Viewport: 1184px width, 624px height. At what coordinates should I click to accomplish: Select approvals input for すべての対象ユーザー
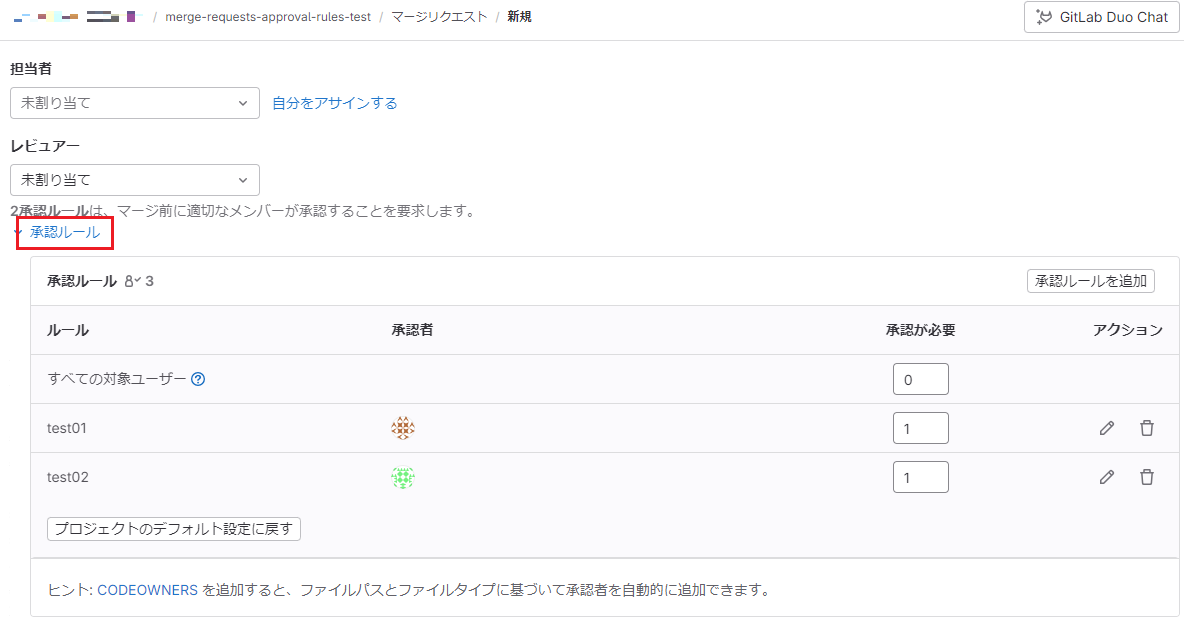click(x=920, y=379)
